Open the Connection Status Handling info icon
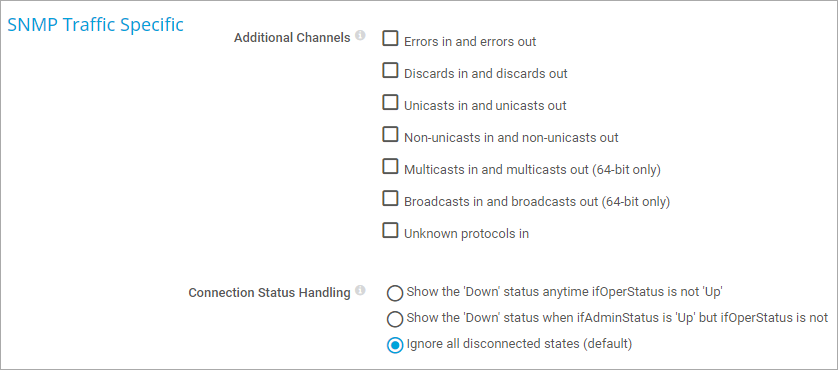This screenshot has width=838, height=370. pos(360,291)
